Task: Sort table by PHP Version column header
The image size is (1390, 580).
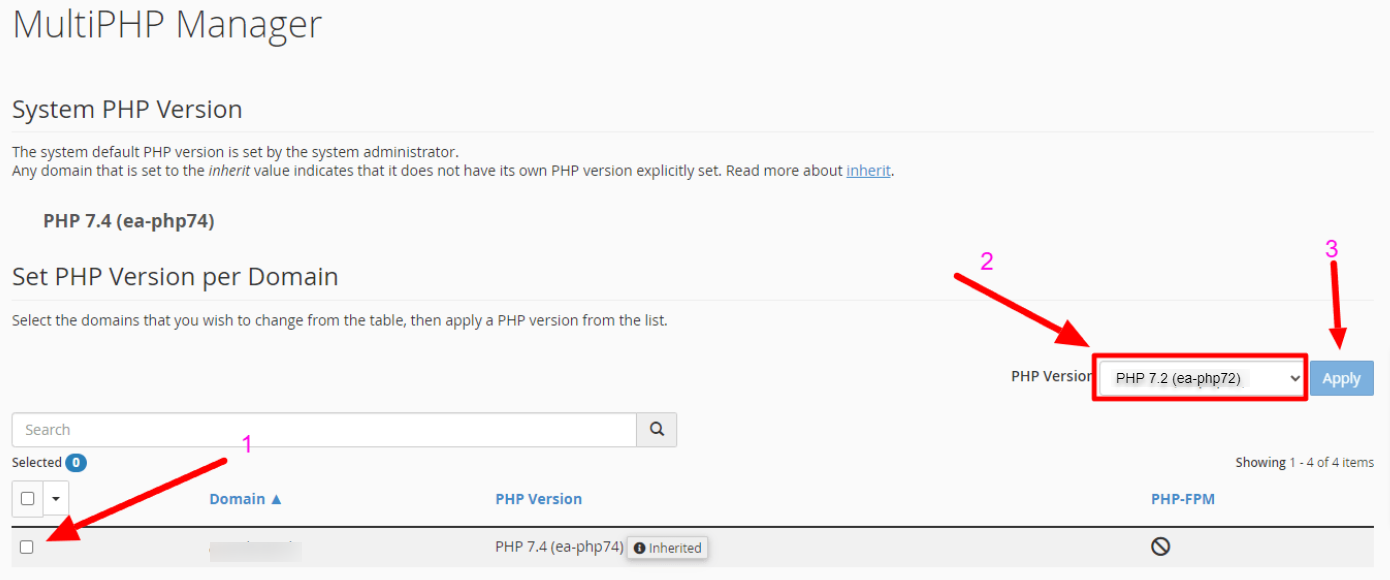Action: click(x=538, y=499)
